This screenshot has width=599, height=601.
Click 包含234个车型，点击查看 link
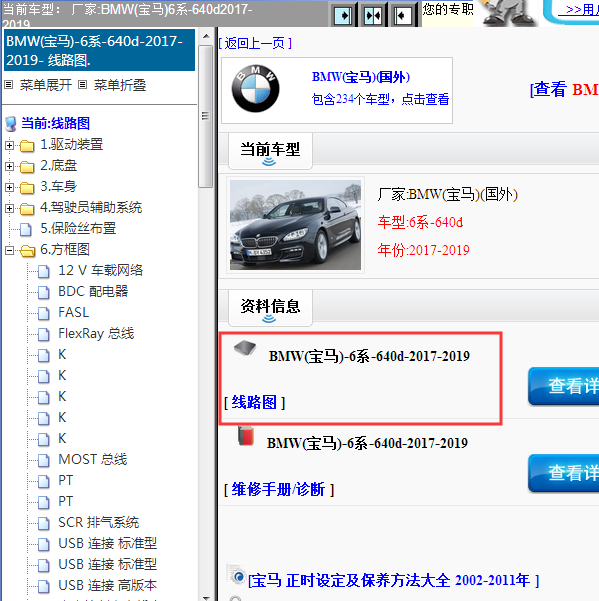380,99
